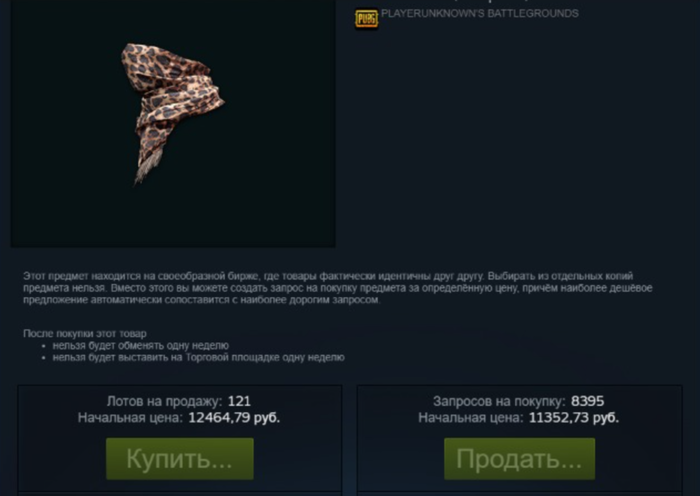The image size is (700, 496).
Task: Click the 12464,79 руб. sell starting price
Action: (x=234, y=418)
